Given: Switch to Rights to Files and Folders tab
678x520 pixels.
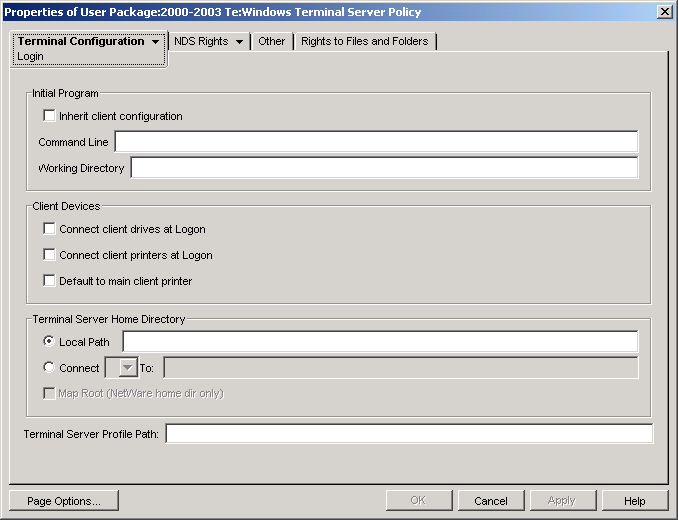Looking at the screenshot, I should 365,41.
